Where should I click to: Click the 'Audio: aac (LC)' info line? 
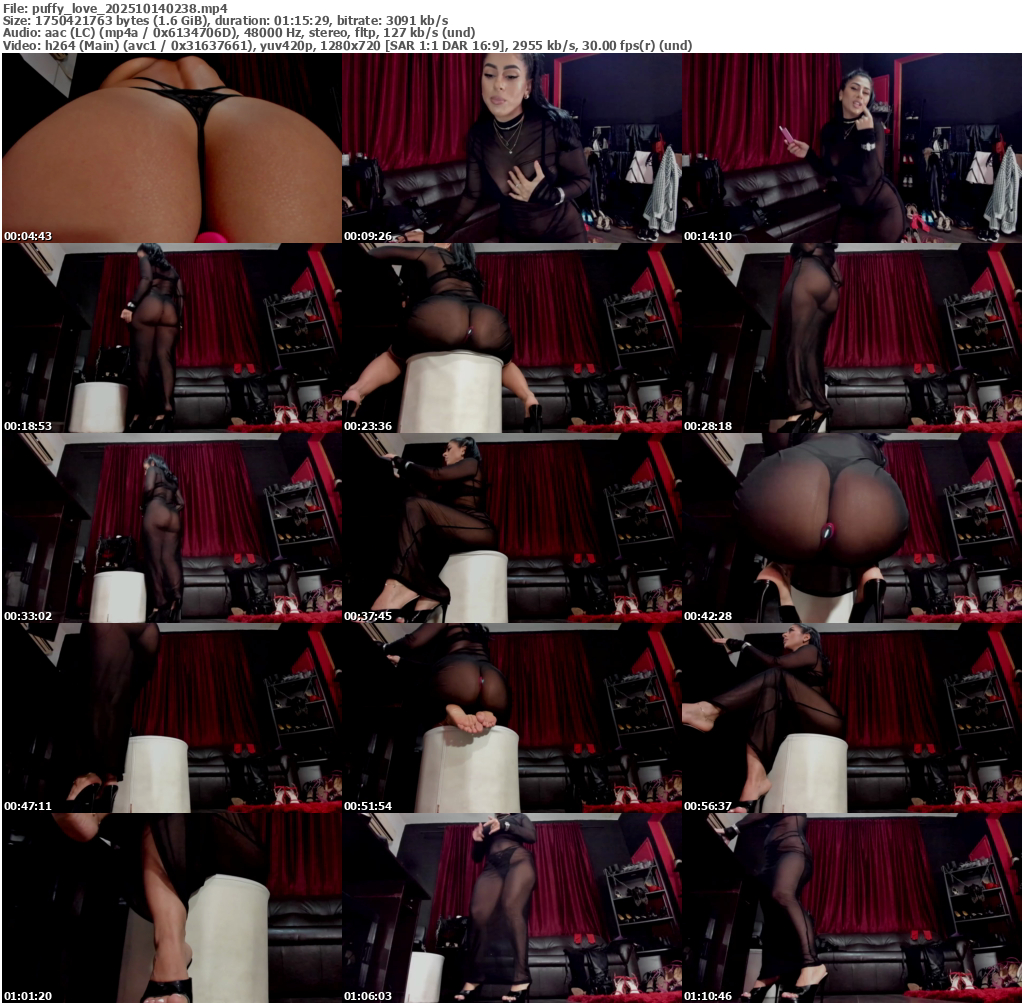tap(239, 33)
